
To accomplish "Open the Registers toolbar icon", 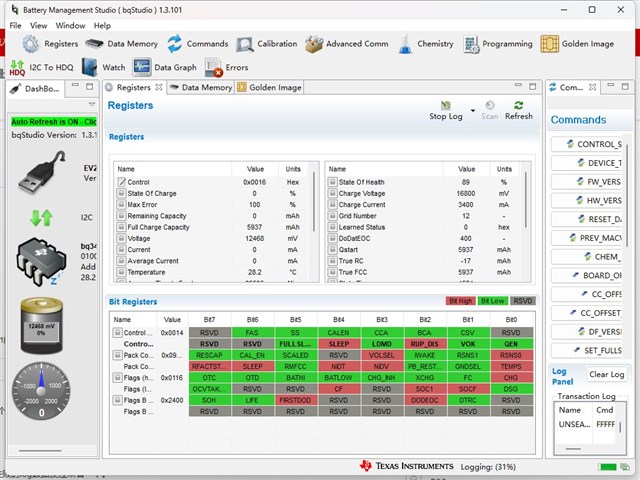I will [x=30, y=44].
